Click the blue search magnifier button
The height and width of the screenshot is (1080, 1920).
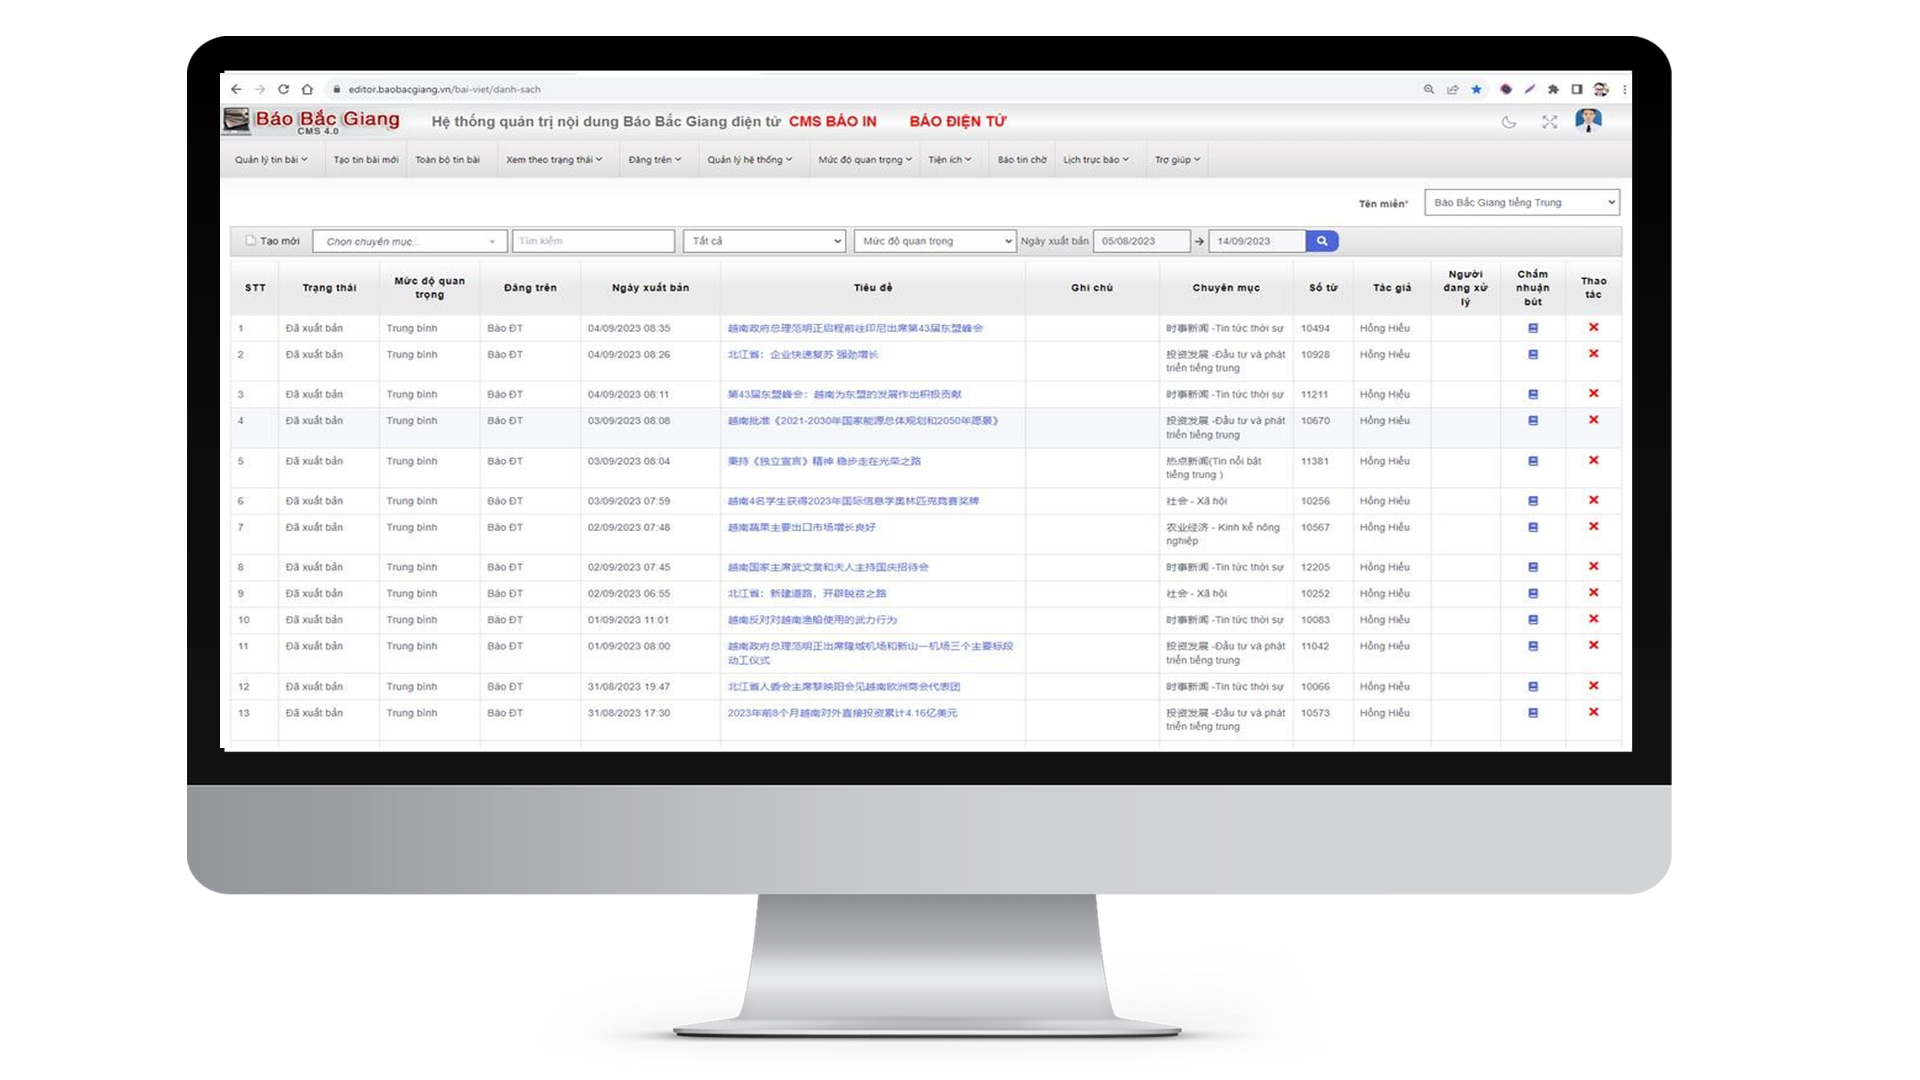pos(1321,241)
